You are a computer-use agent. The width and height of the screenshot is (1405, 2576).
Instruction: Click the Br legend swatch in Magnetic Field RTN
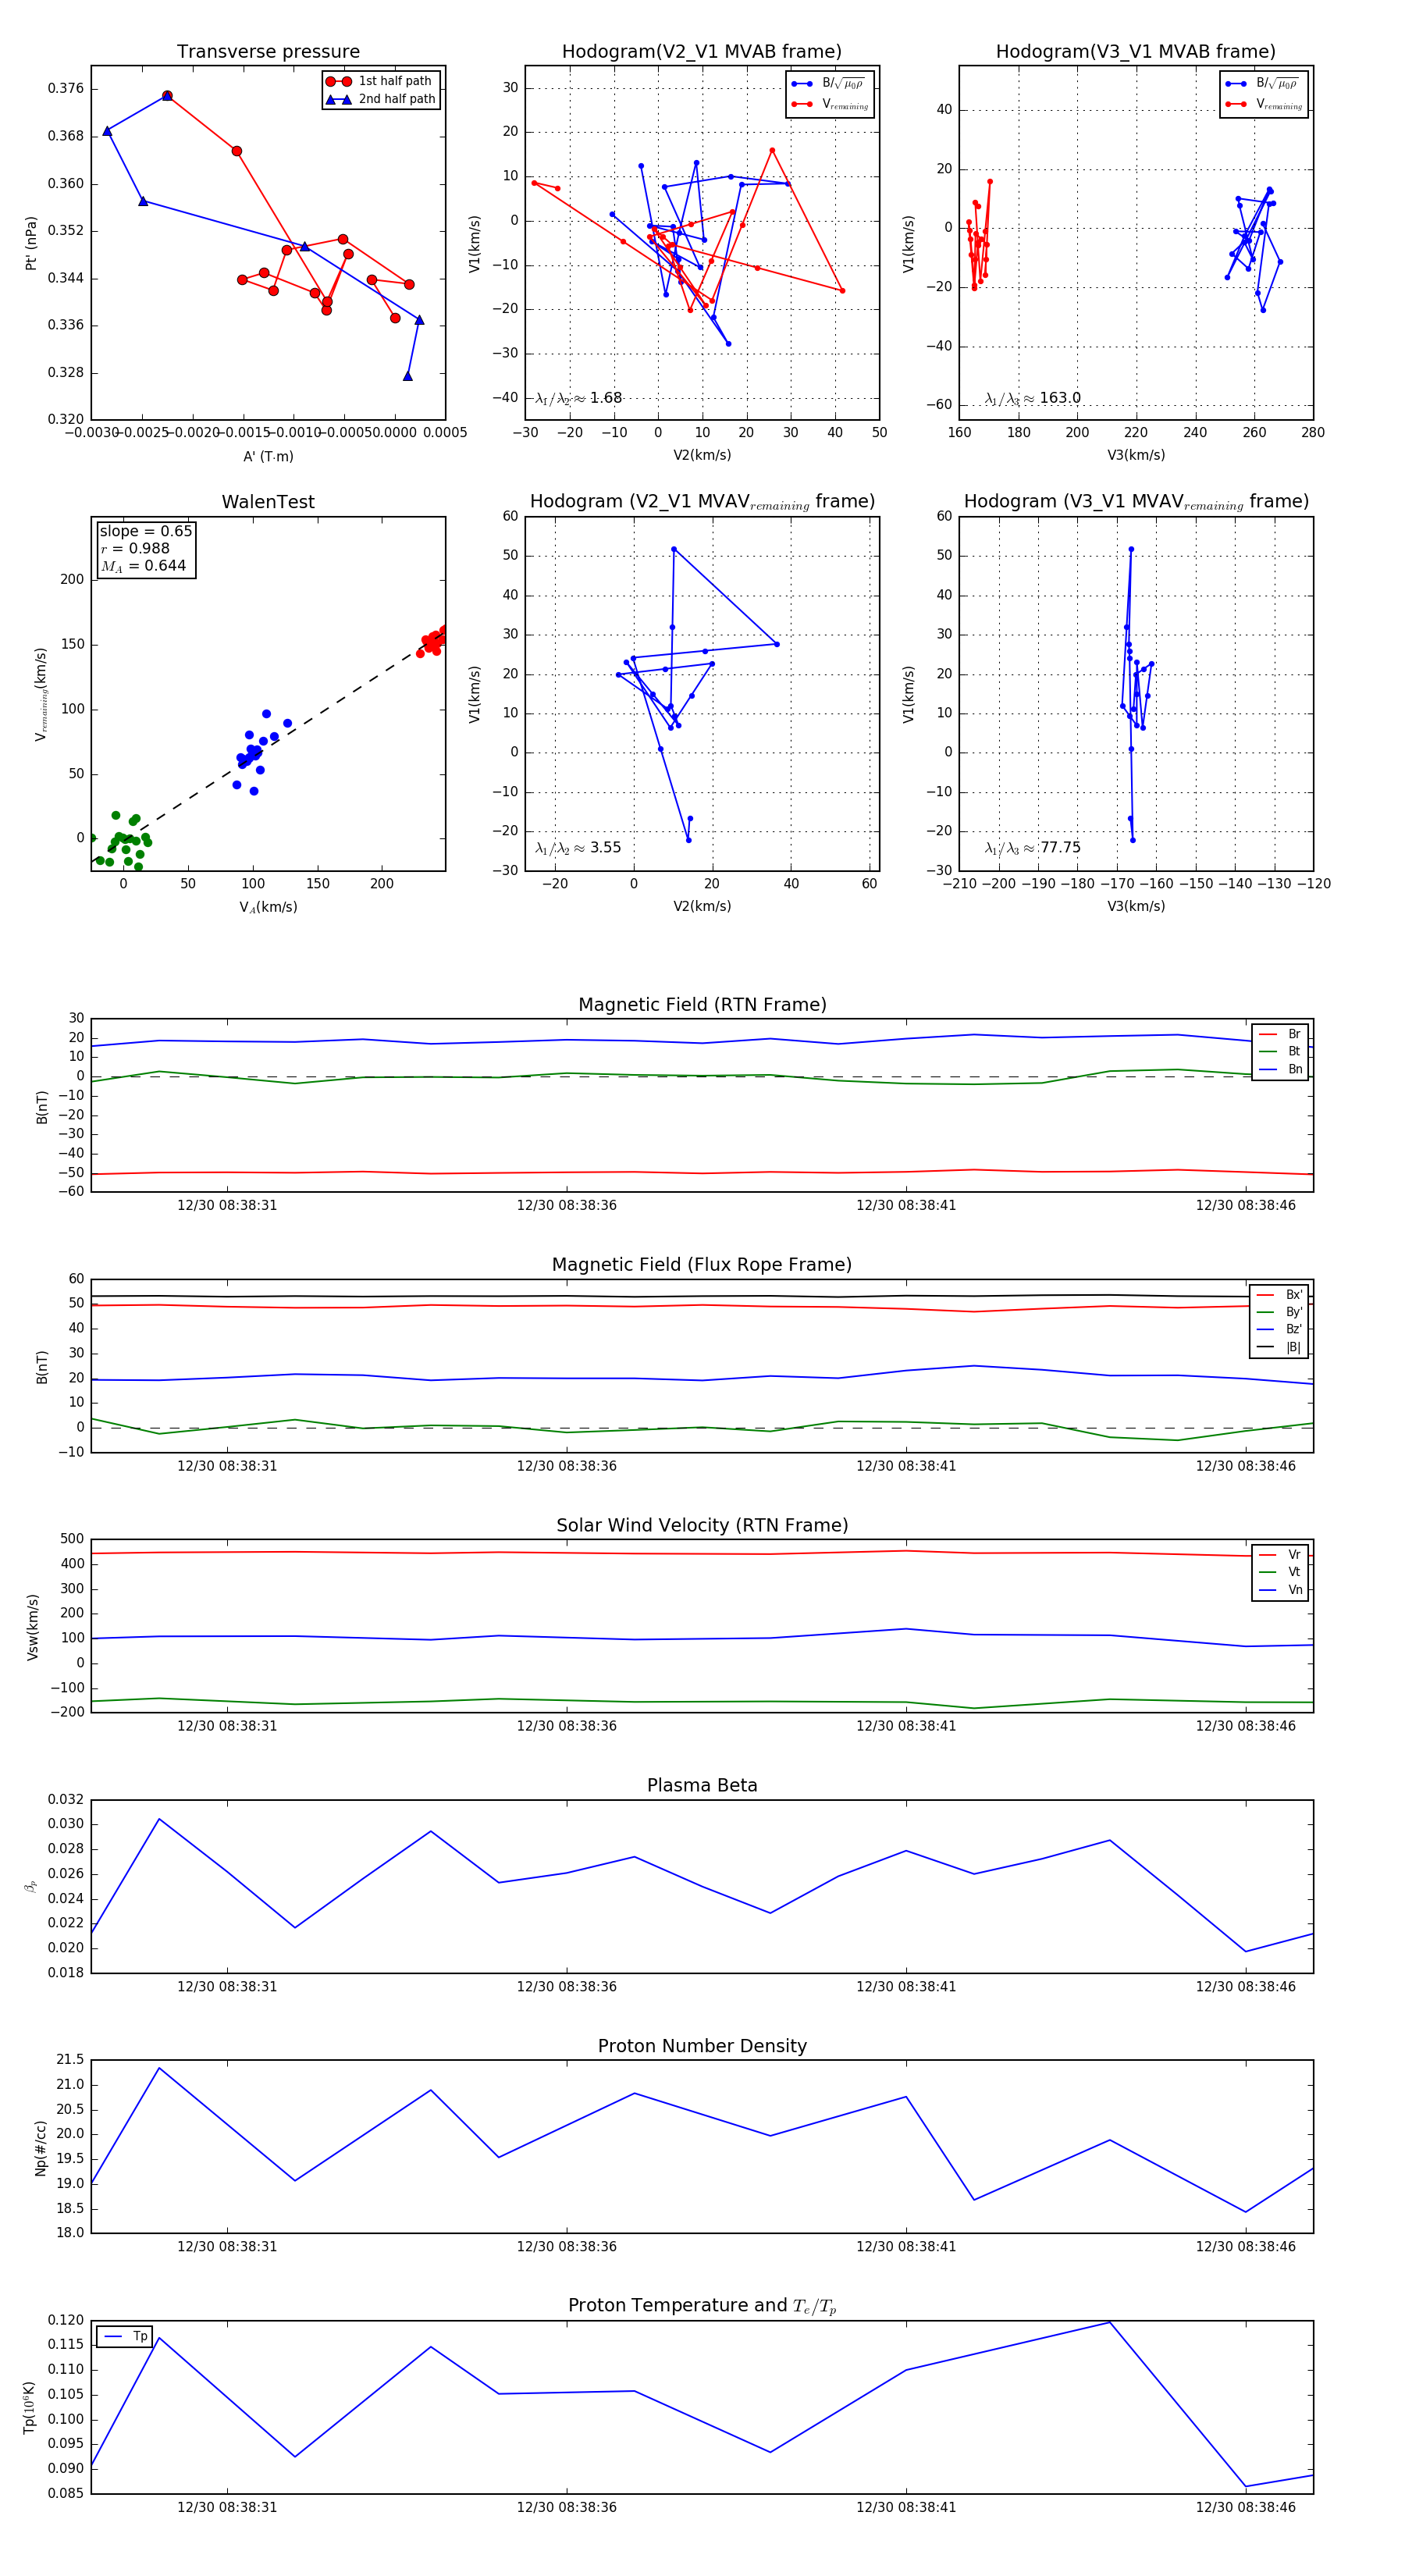pos(1268,1034)
